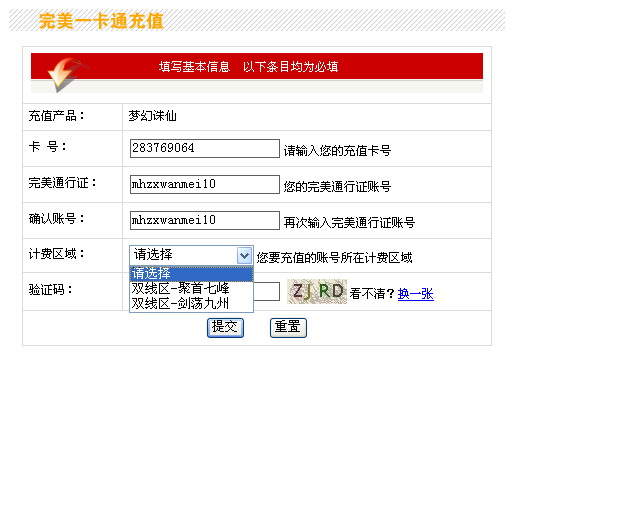The width and height of the screenshot is (640, 512).
Task: Click the 换一张 link to refresh captcha
Action: click(415, 294)
